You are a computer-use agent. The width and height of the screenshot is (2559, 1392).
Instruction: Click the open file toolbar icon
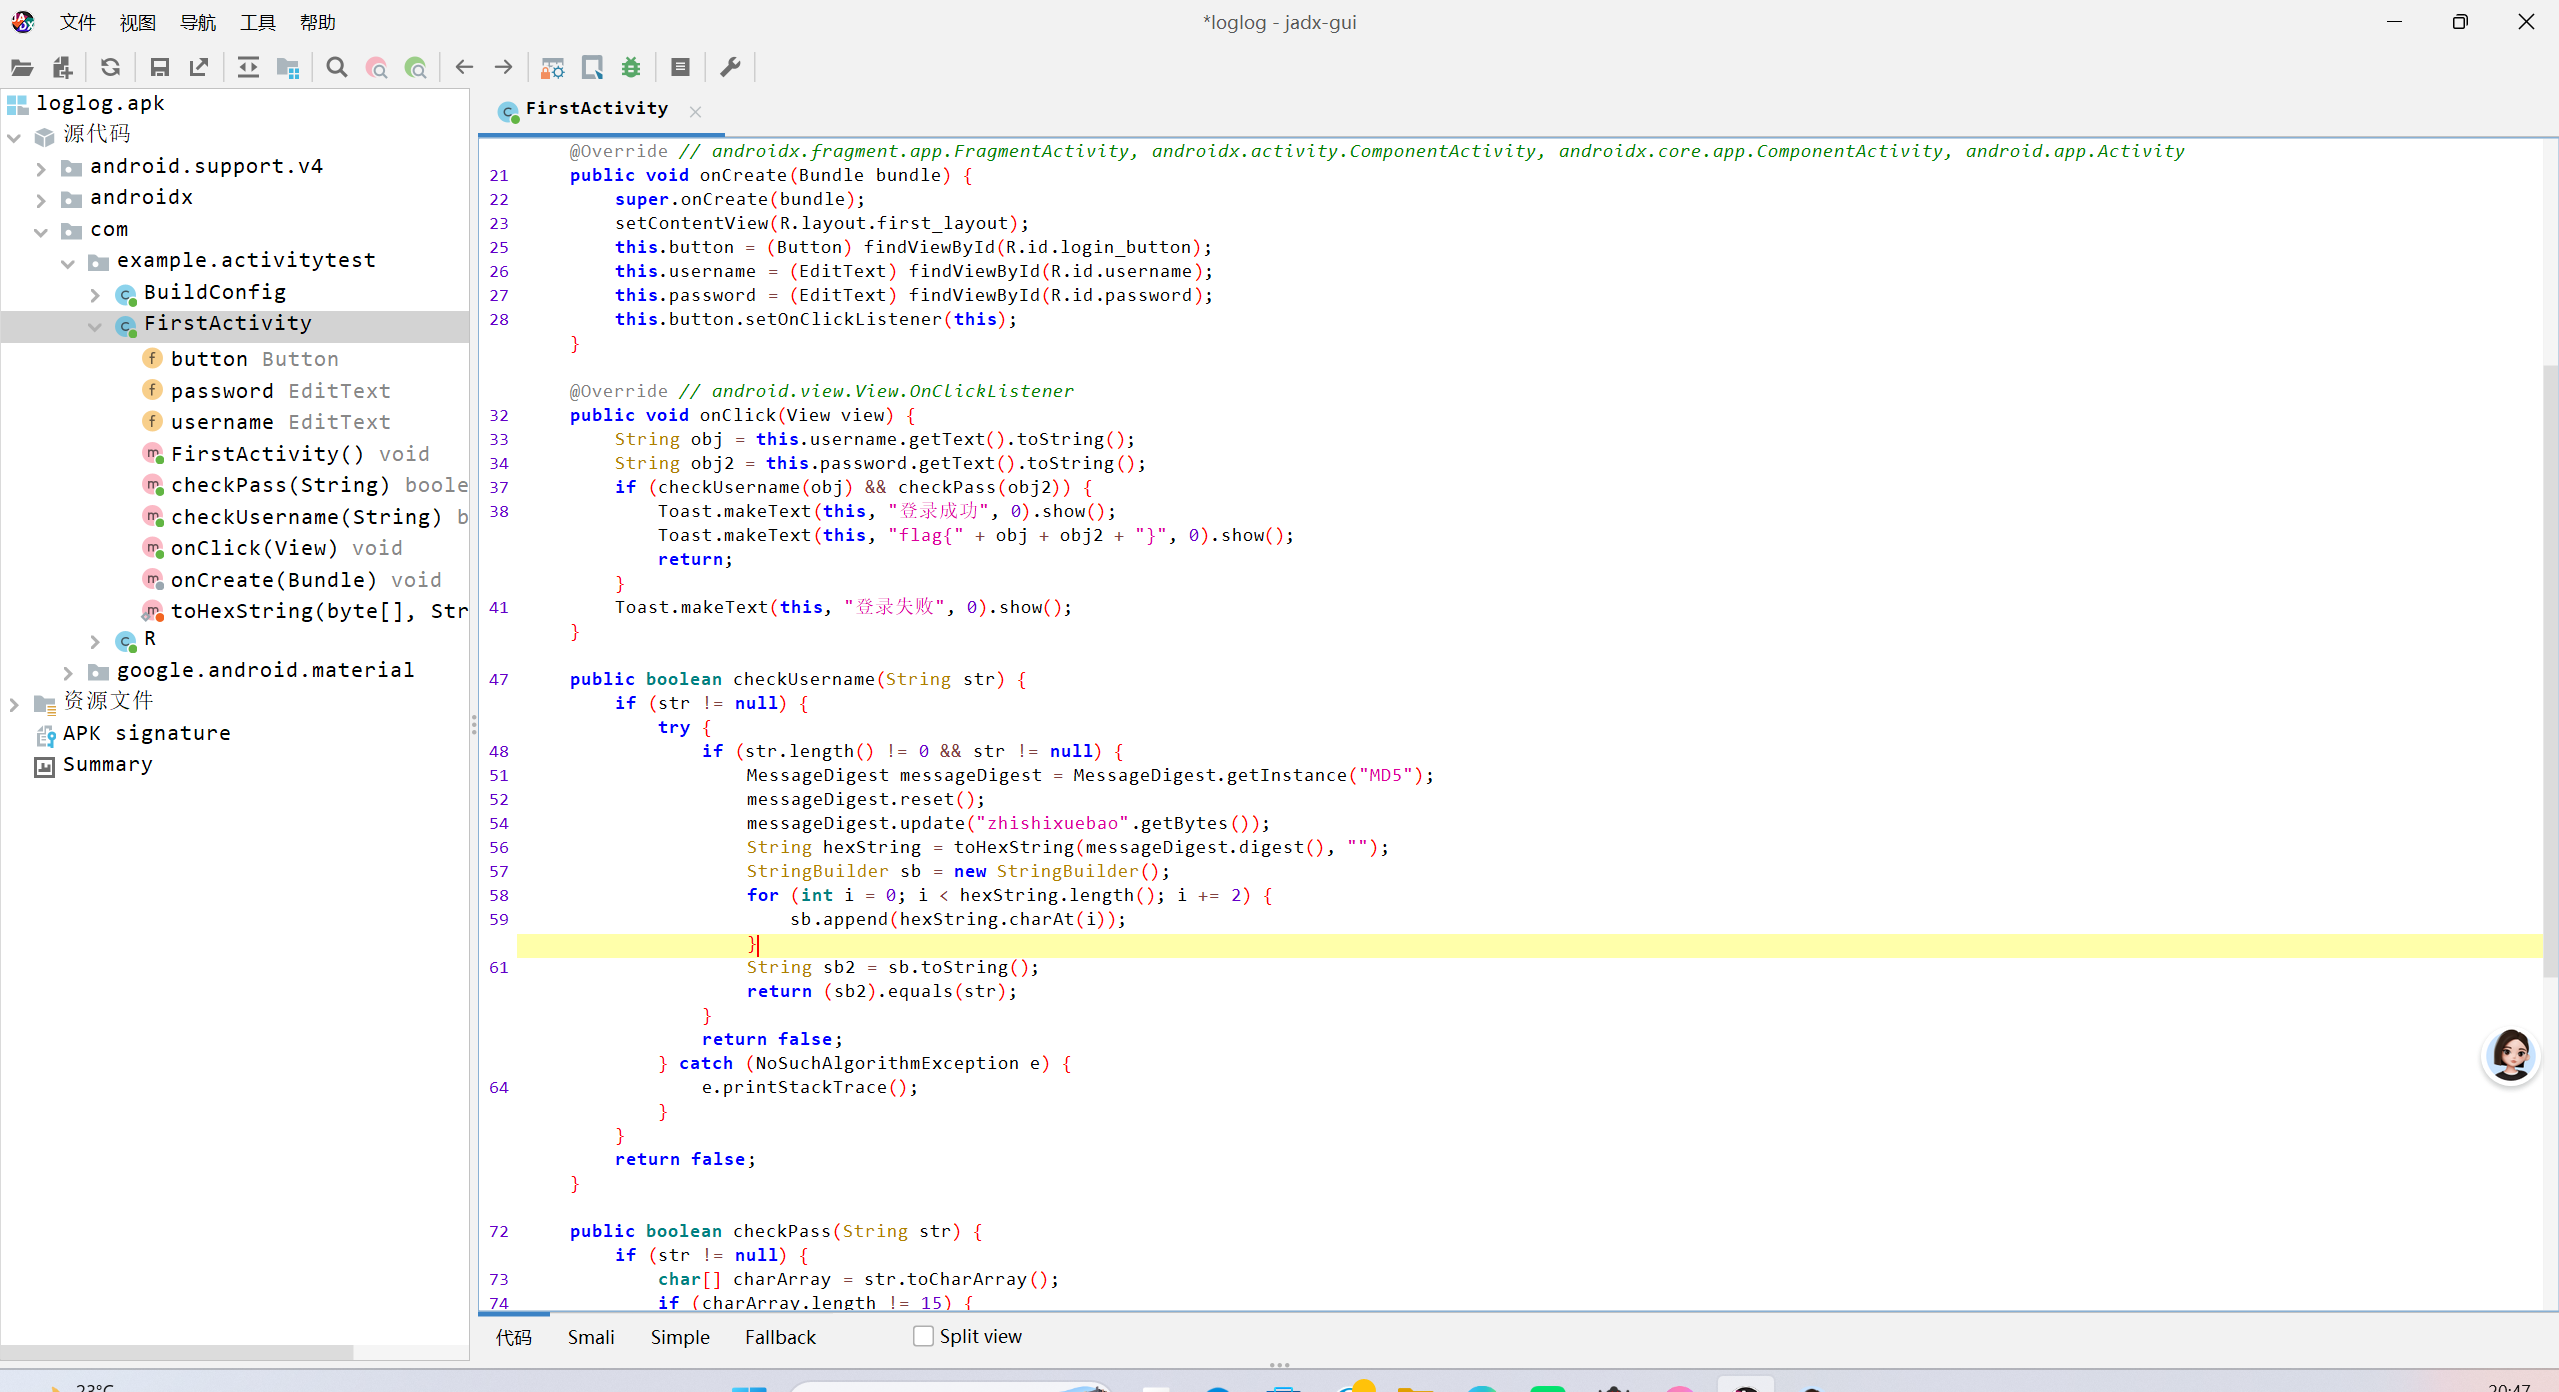(x=22, y=68)
